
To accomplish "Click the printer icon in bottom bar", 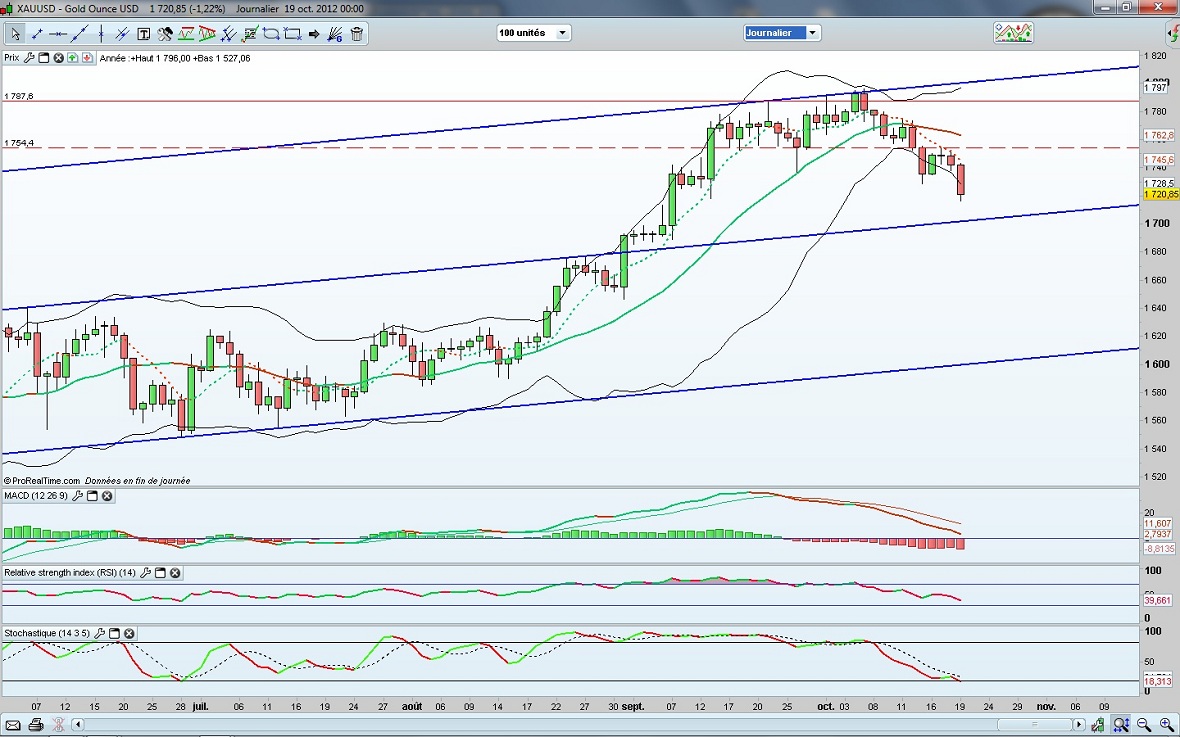I will point(36,724).
